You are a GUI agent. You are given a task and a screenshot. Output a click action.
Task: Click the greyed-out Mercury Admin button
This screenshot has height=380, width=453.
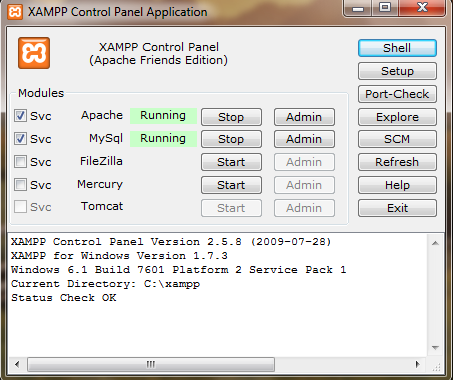coord(304,185)
